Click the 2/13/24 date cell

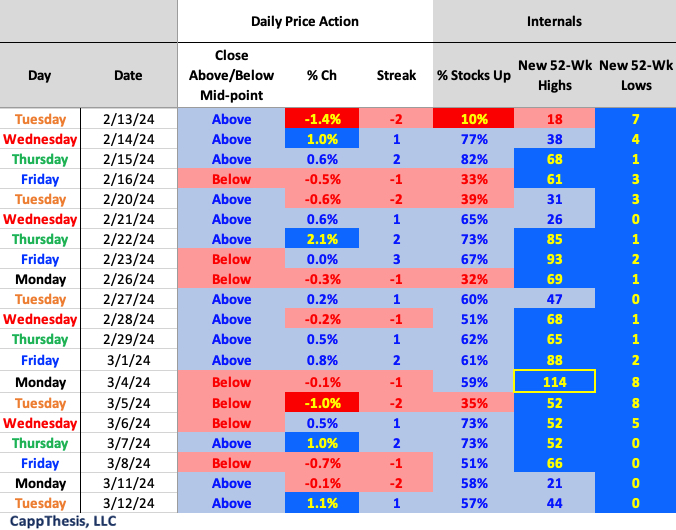pos(128,119)
